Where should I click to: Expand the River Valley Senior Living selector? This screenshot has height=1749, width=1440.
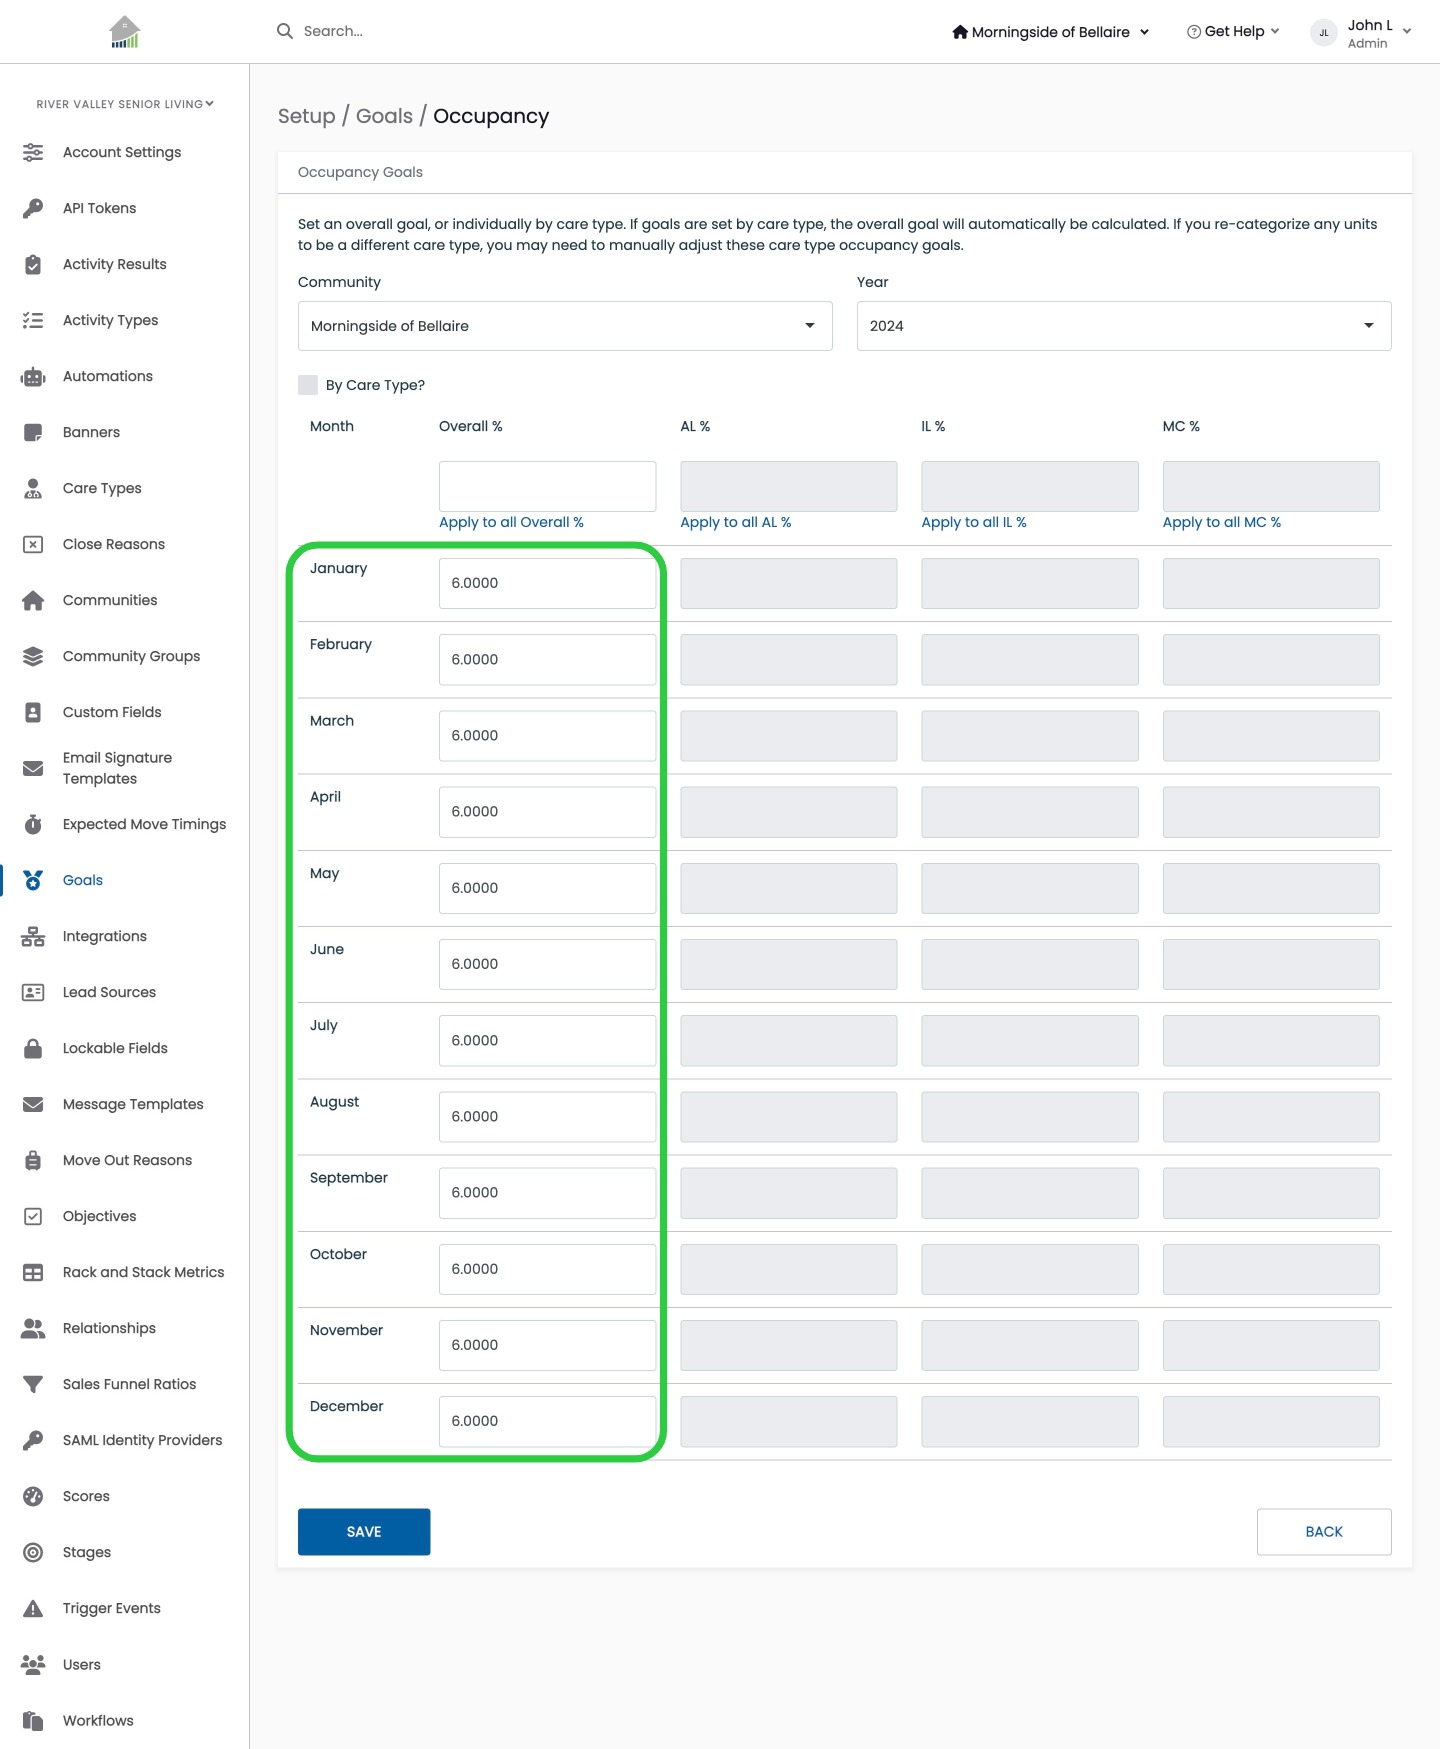125,104
